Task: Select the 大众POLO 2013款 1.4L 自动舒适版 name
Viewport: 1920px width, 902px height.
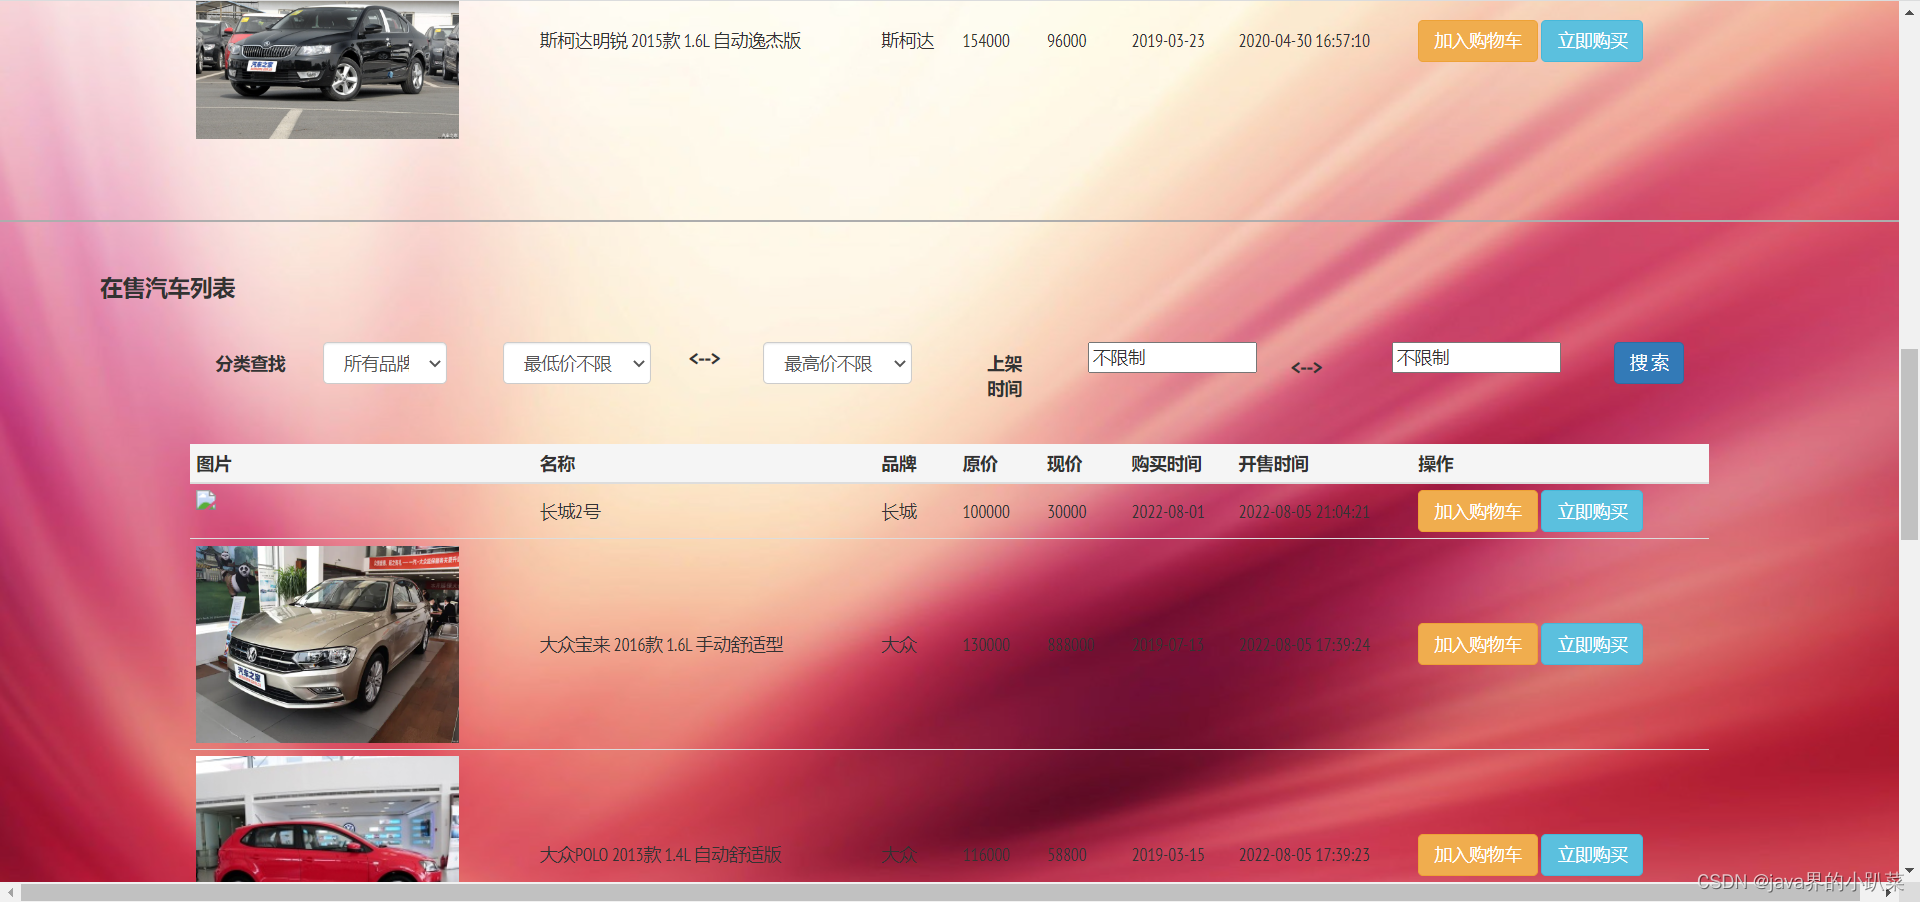Action: [x=661, y=855]
